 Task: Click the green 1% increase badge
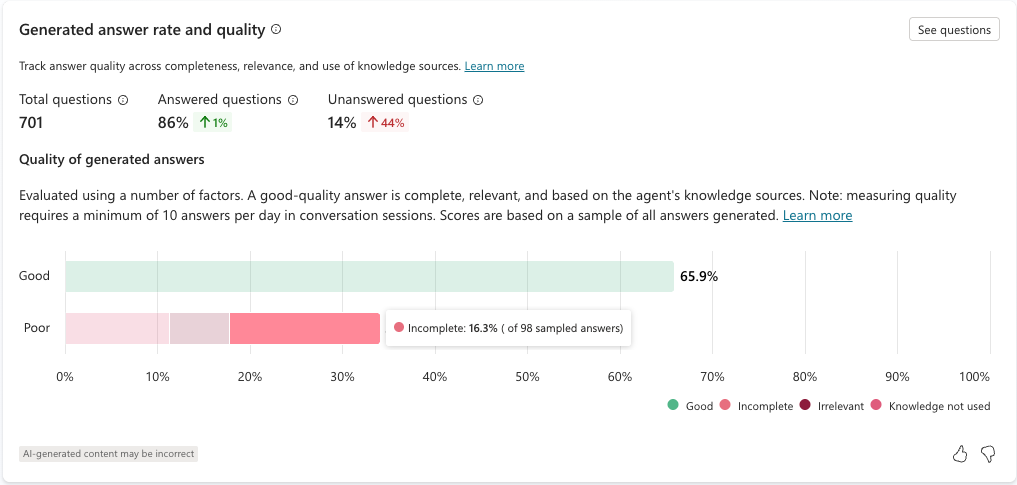tap(213, 123)
